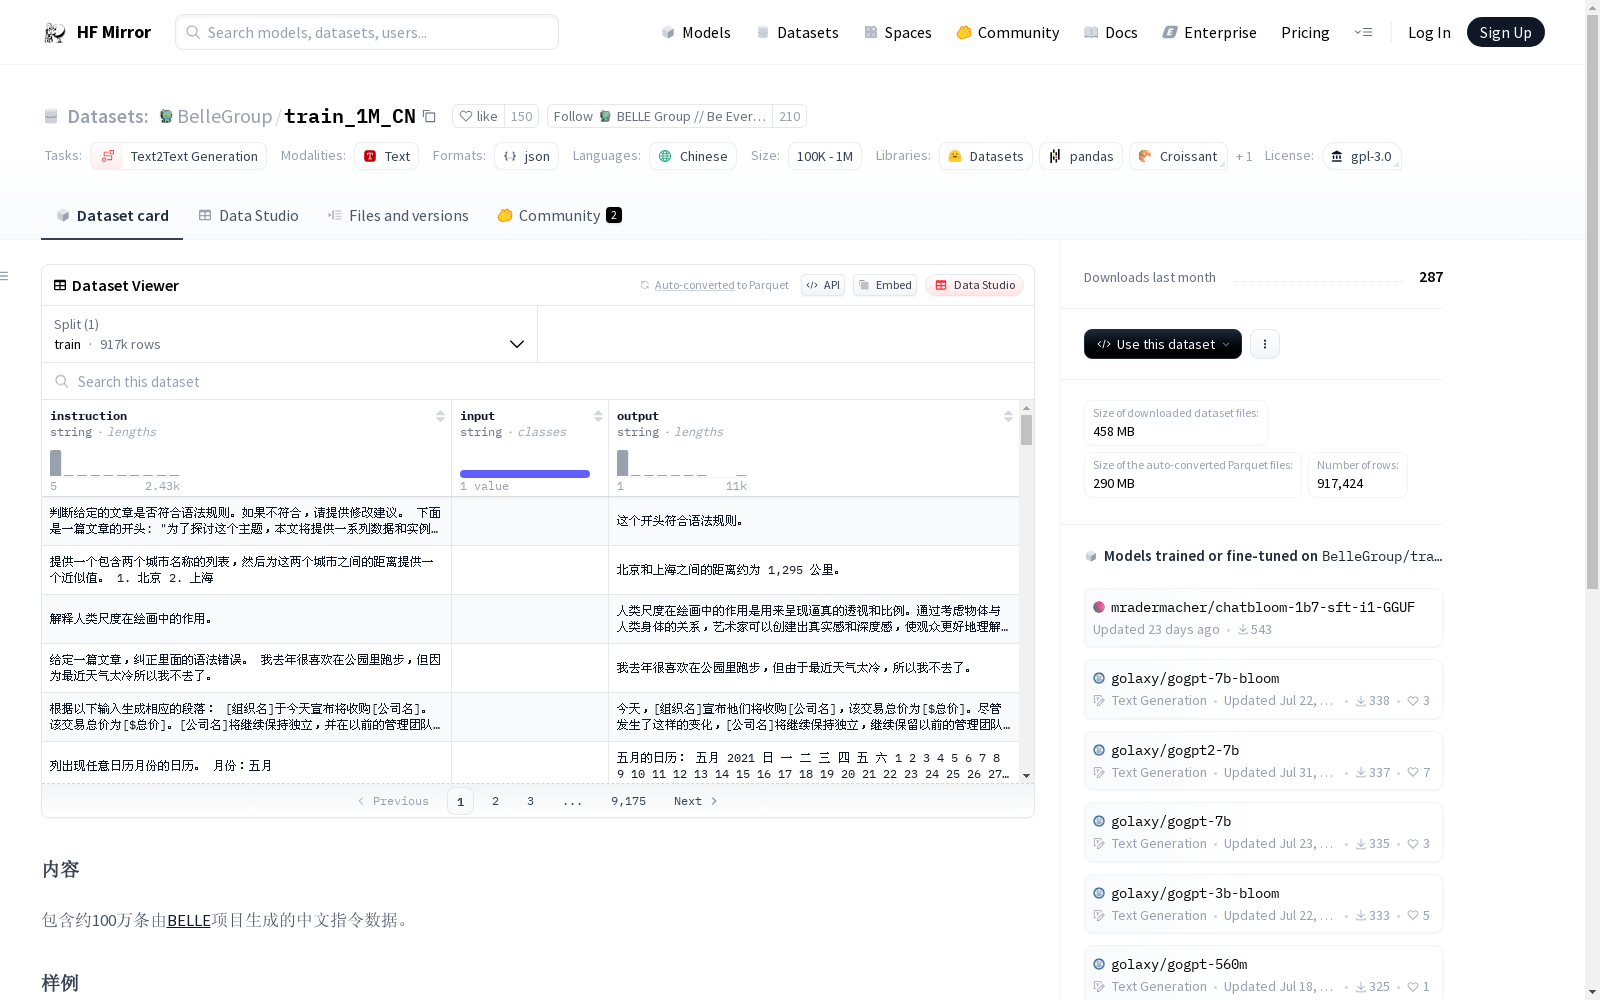
Task: Click Next page in pagination
Action: [696, 801]
